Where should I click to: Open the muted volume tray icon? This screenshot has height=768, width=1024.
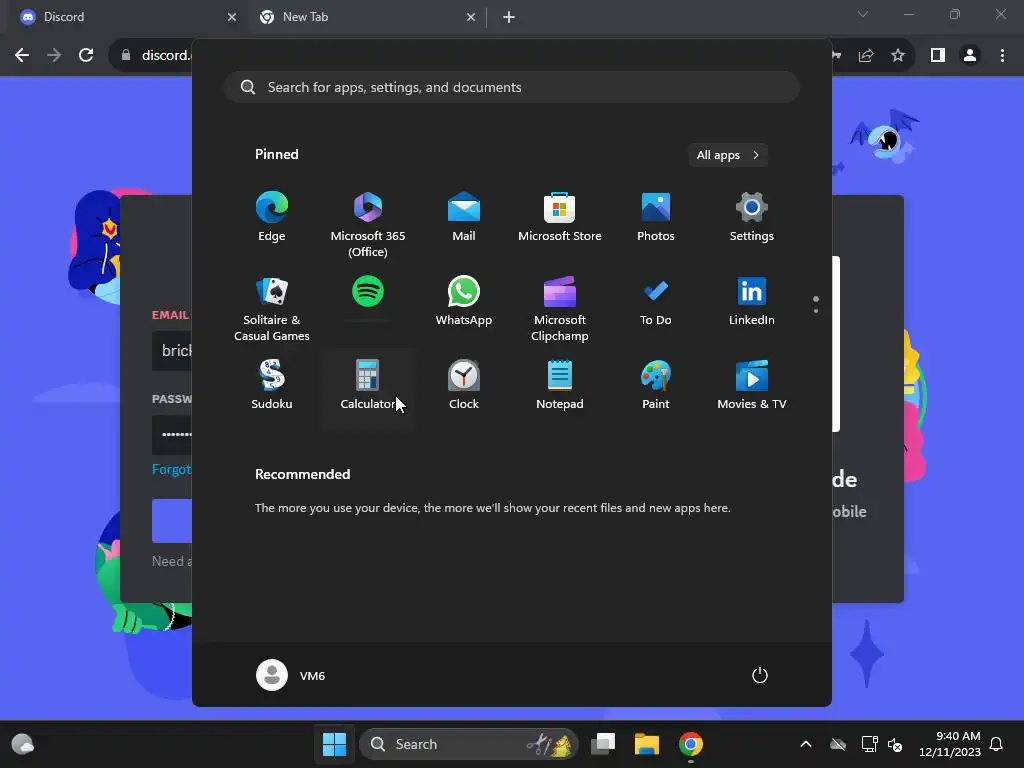pyautogui.click(x=895, y=744)
